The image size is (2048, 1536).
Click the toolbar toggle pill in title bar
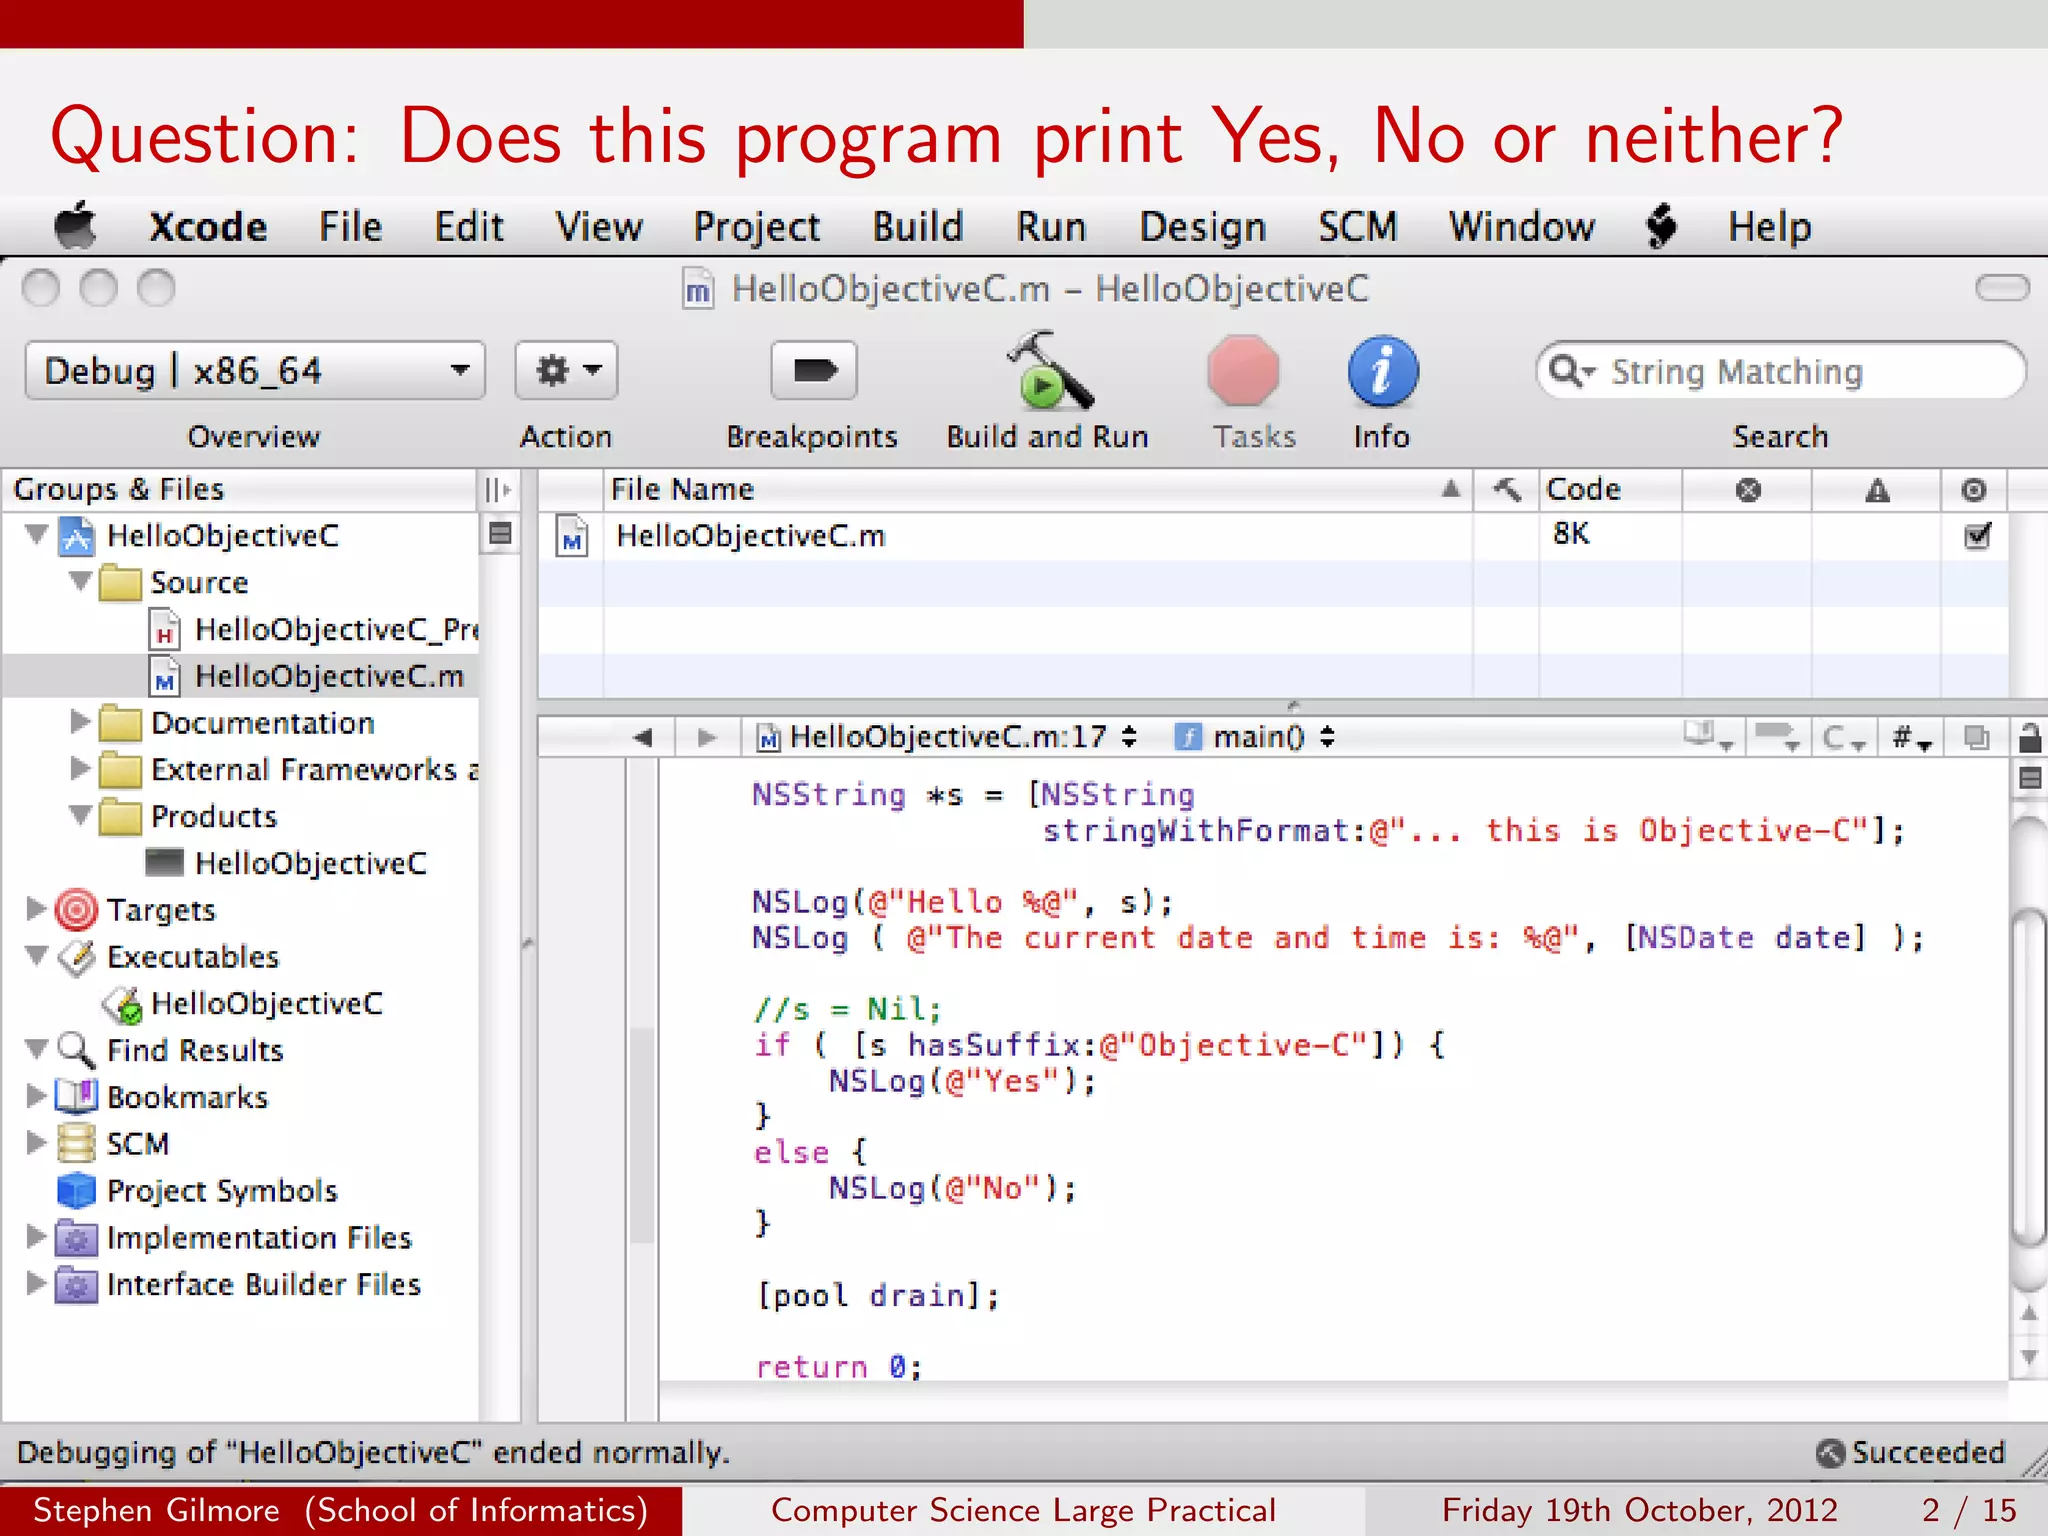pyautogui.click(x=2001, y=289)
